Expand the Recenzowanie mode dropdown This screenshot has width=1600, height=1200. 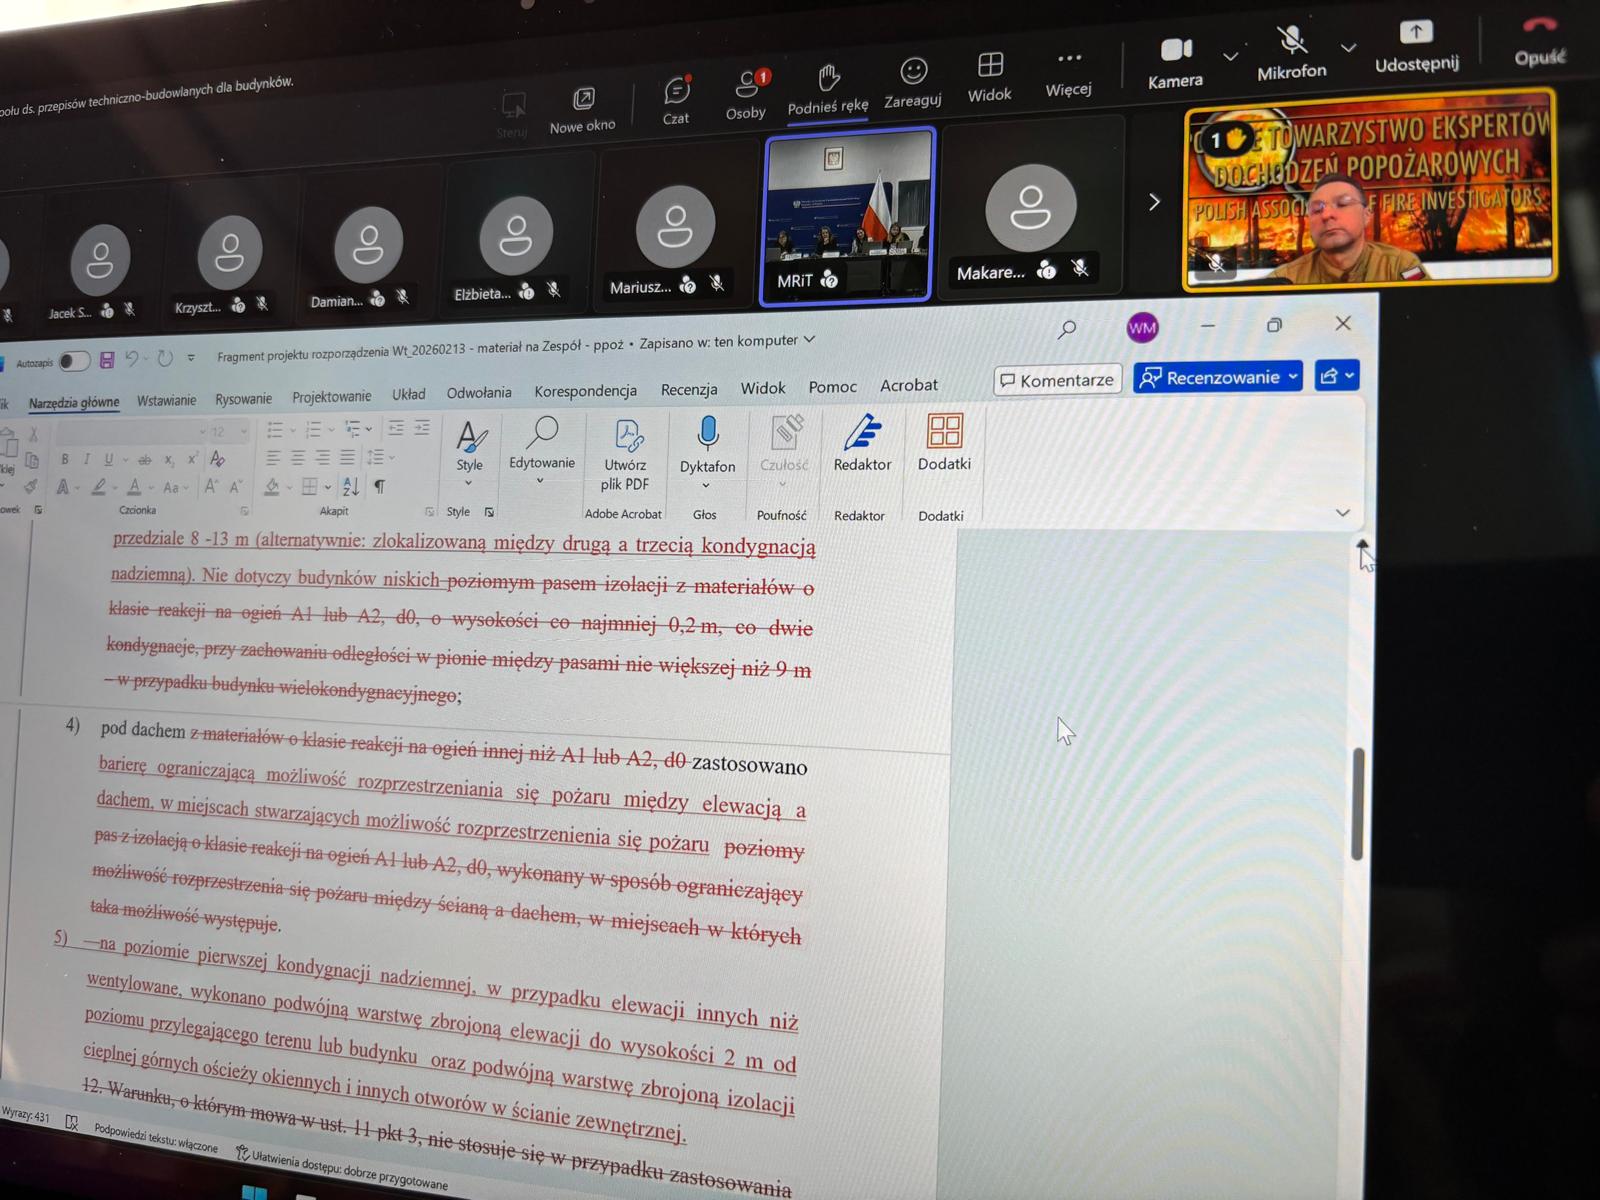click(1294, 377)
